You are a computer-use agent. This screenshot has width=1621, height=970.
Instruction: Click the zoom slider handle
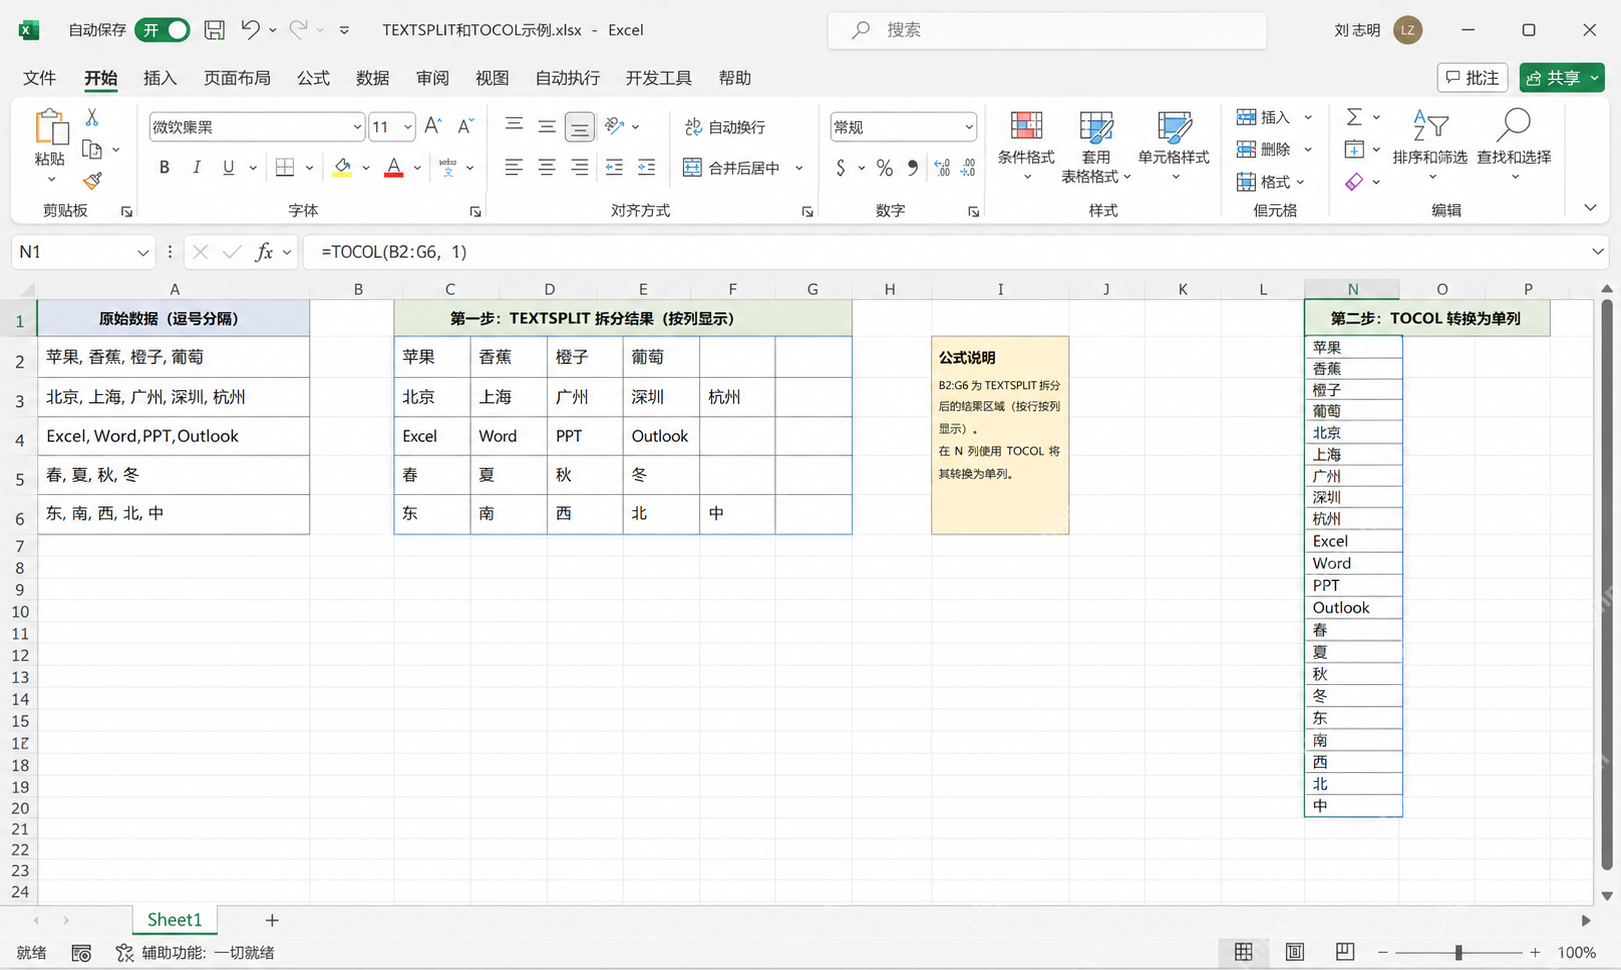point(1459,953)
